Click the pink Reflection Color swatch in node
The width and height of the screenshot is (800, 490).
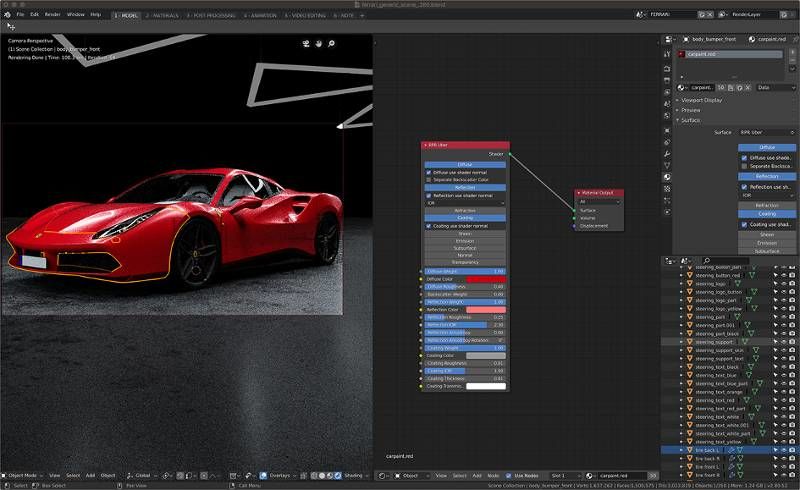(486, 310)
